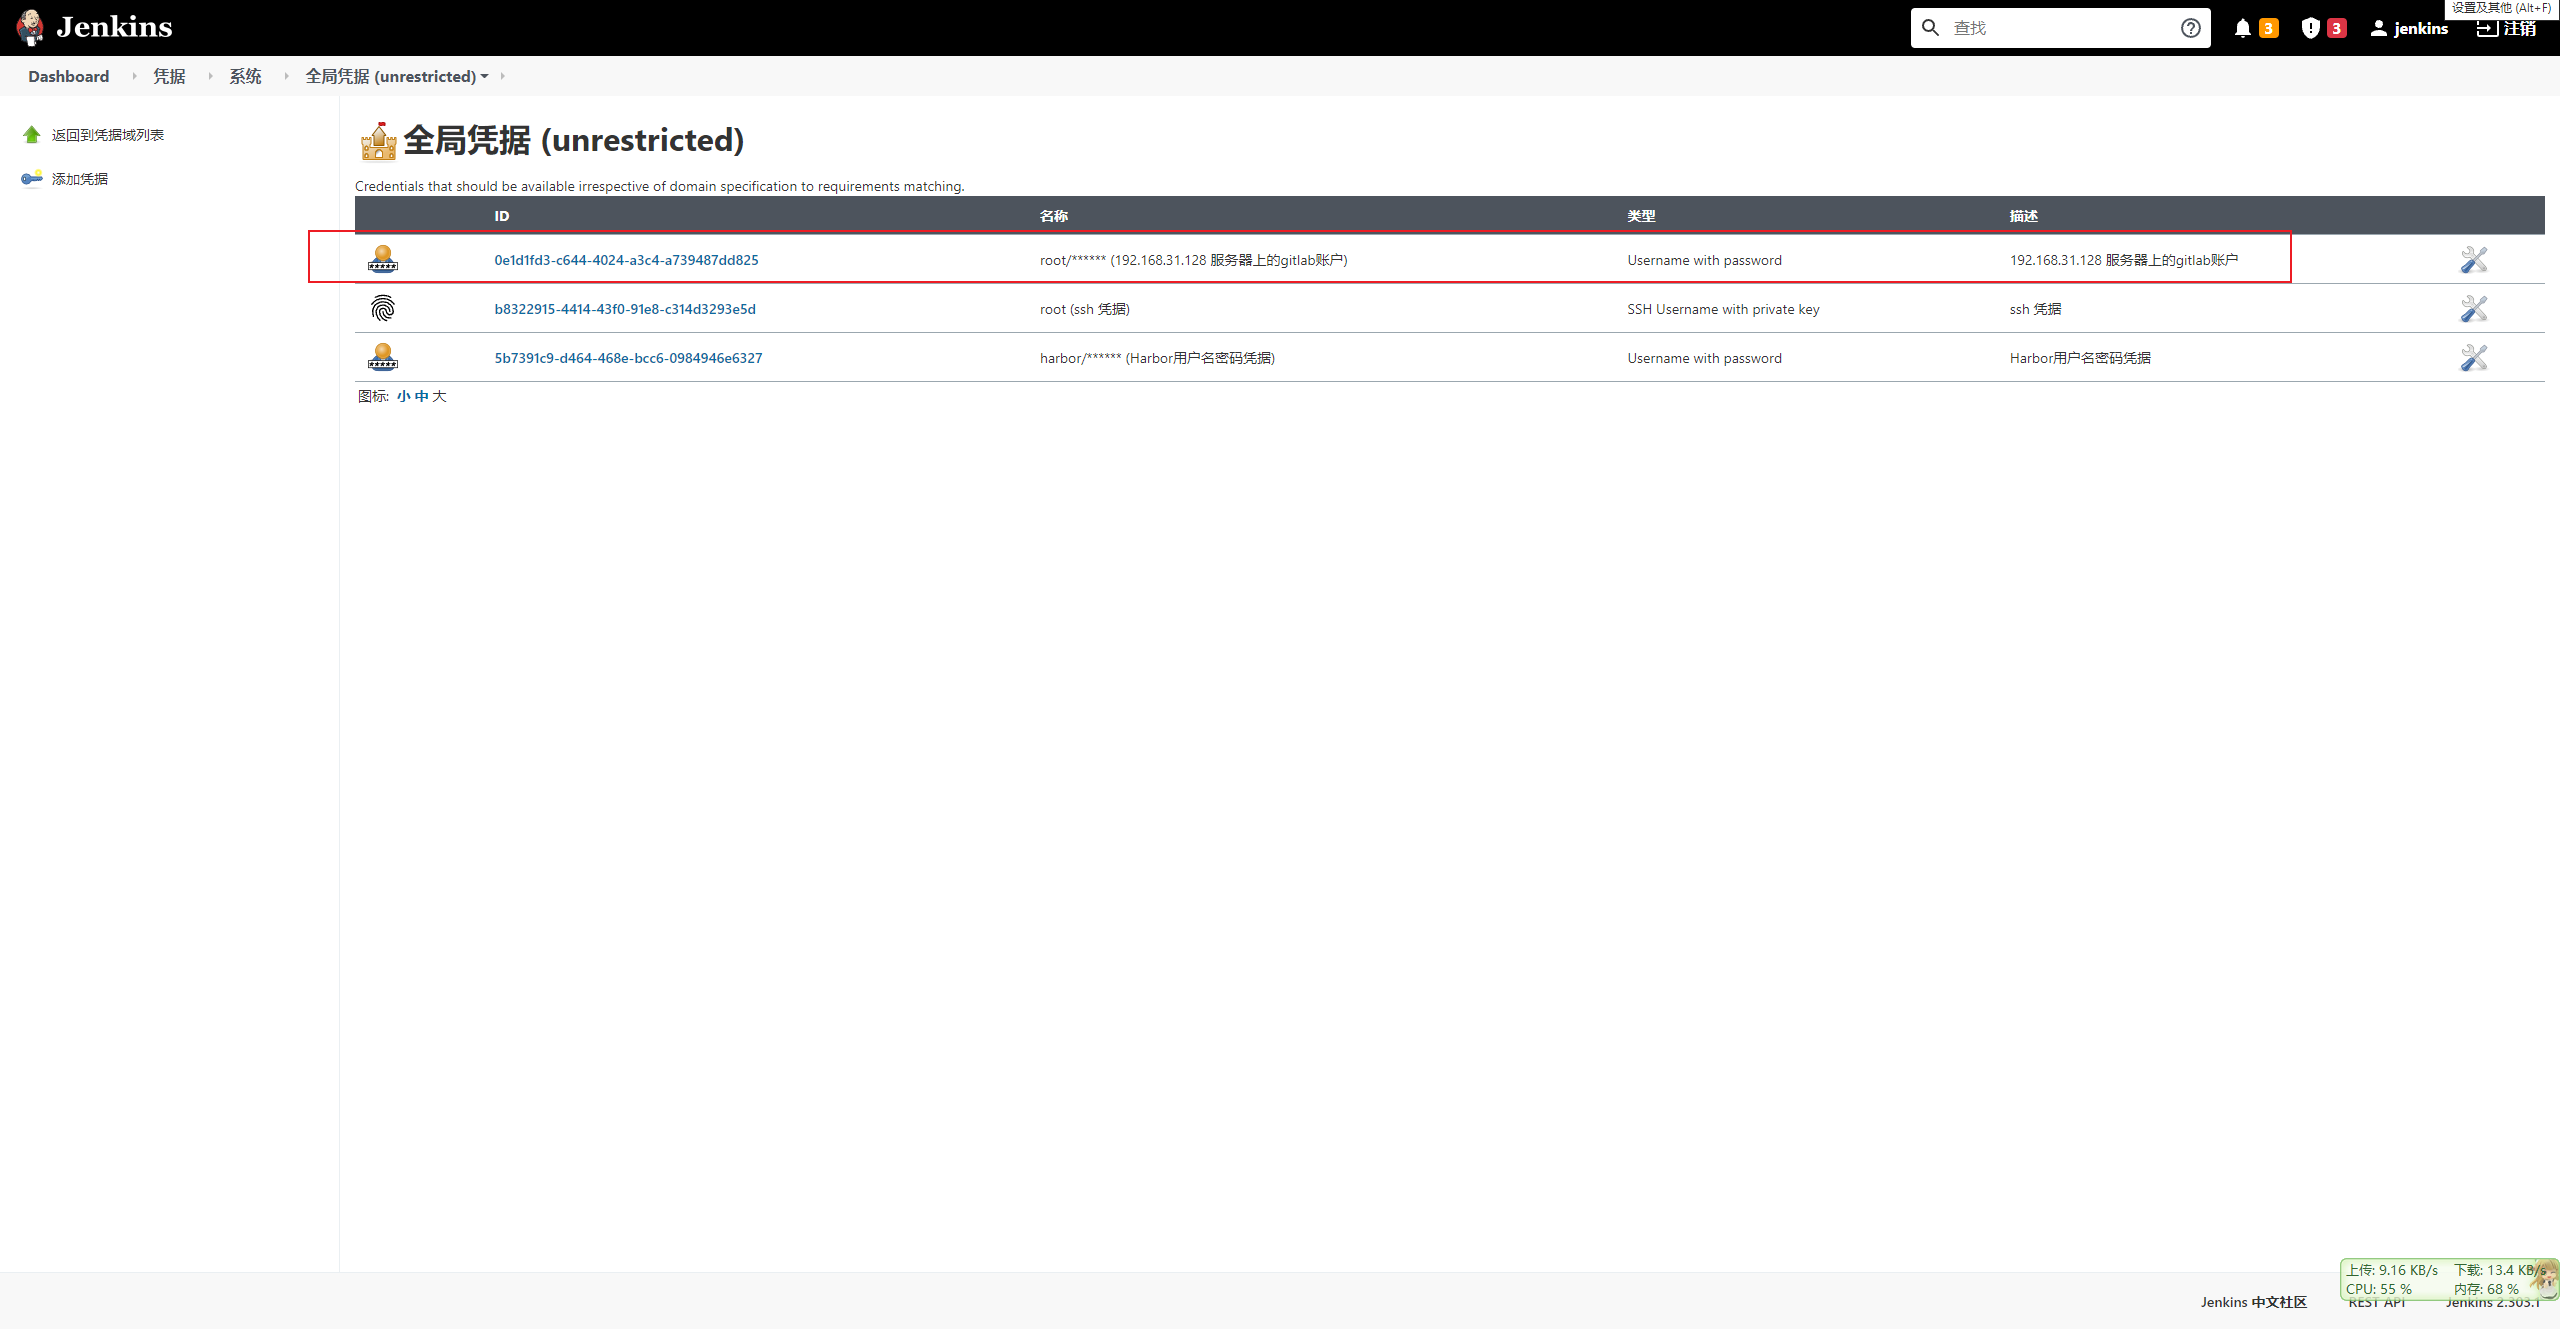Select SSH Username with private key type cell
Screen dimensions: 2560x1329
click(1723, 309)
